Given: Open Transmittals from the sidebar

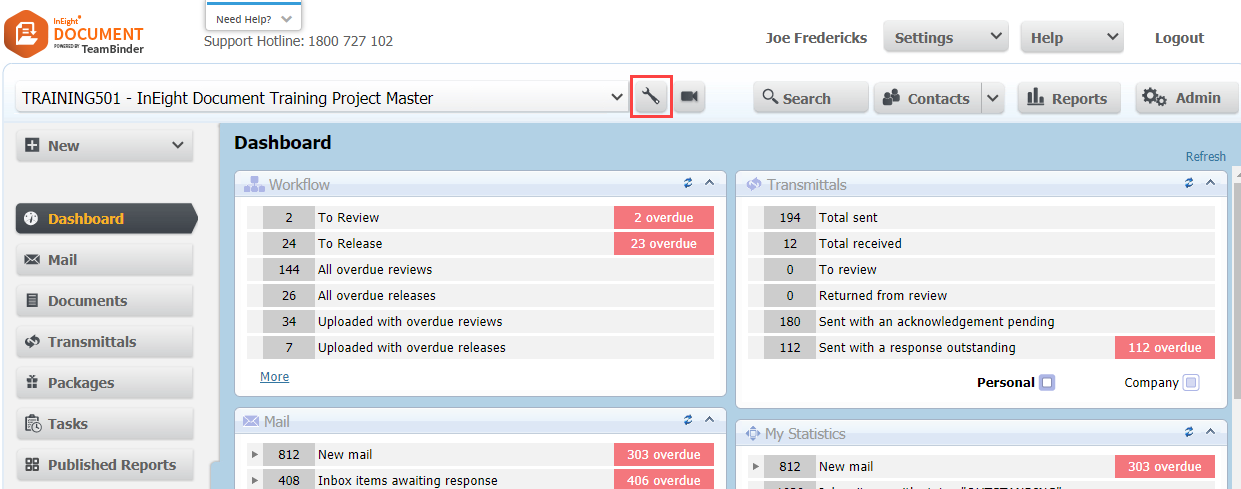Looking at the screenshot, I should tap(105, 342).
